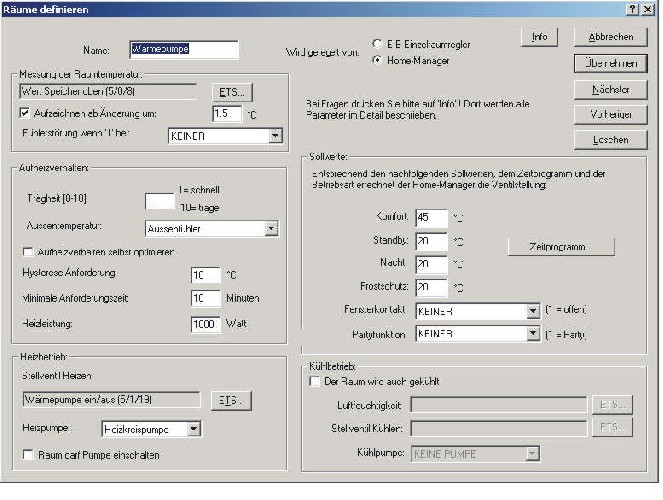The width and height of the screenshot is (663, 500).
Task: Enable 'Aufheizverhalten selbst optimieren' checkbox
Action: (x=27, y=252)
